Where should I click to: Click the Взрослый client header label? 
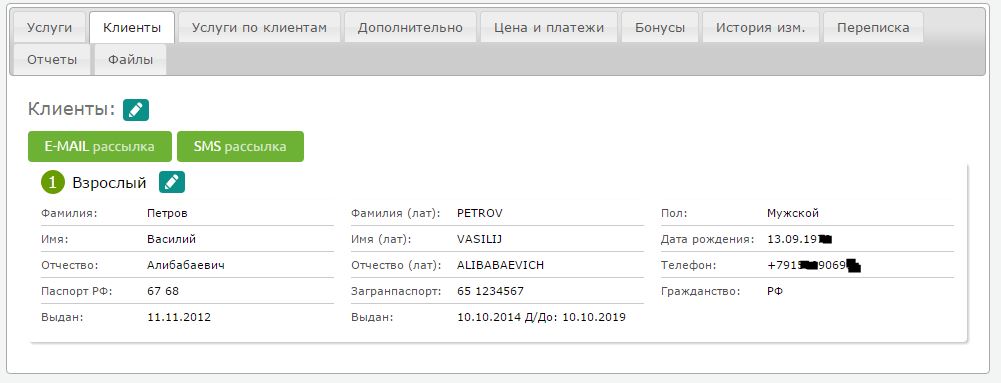(109, 183)
